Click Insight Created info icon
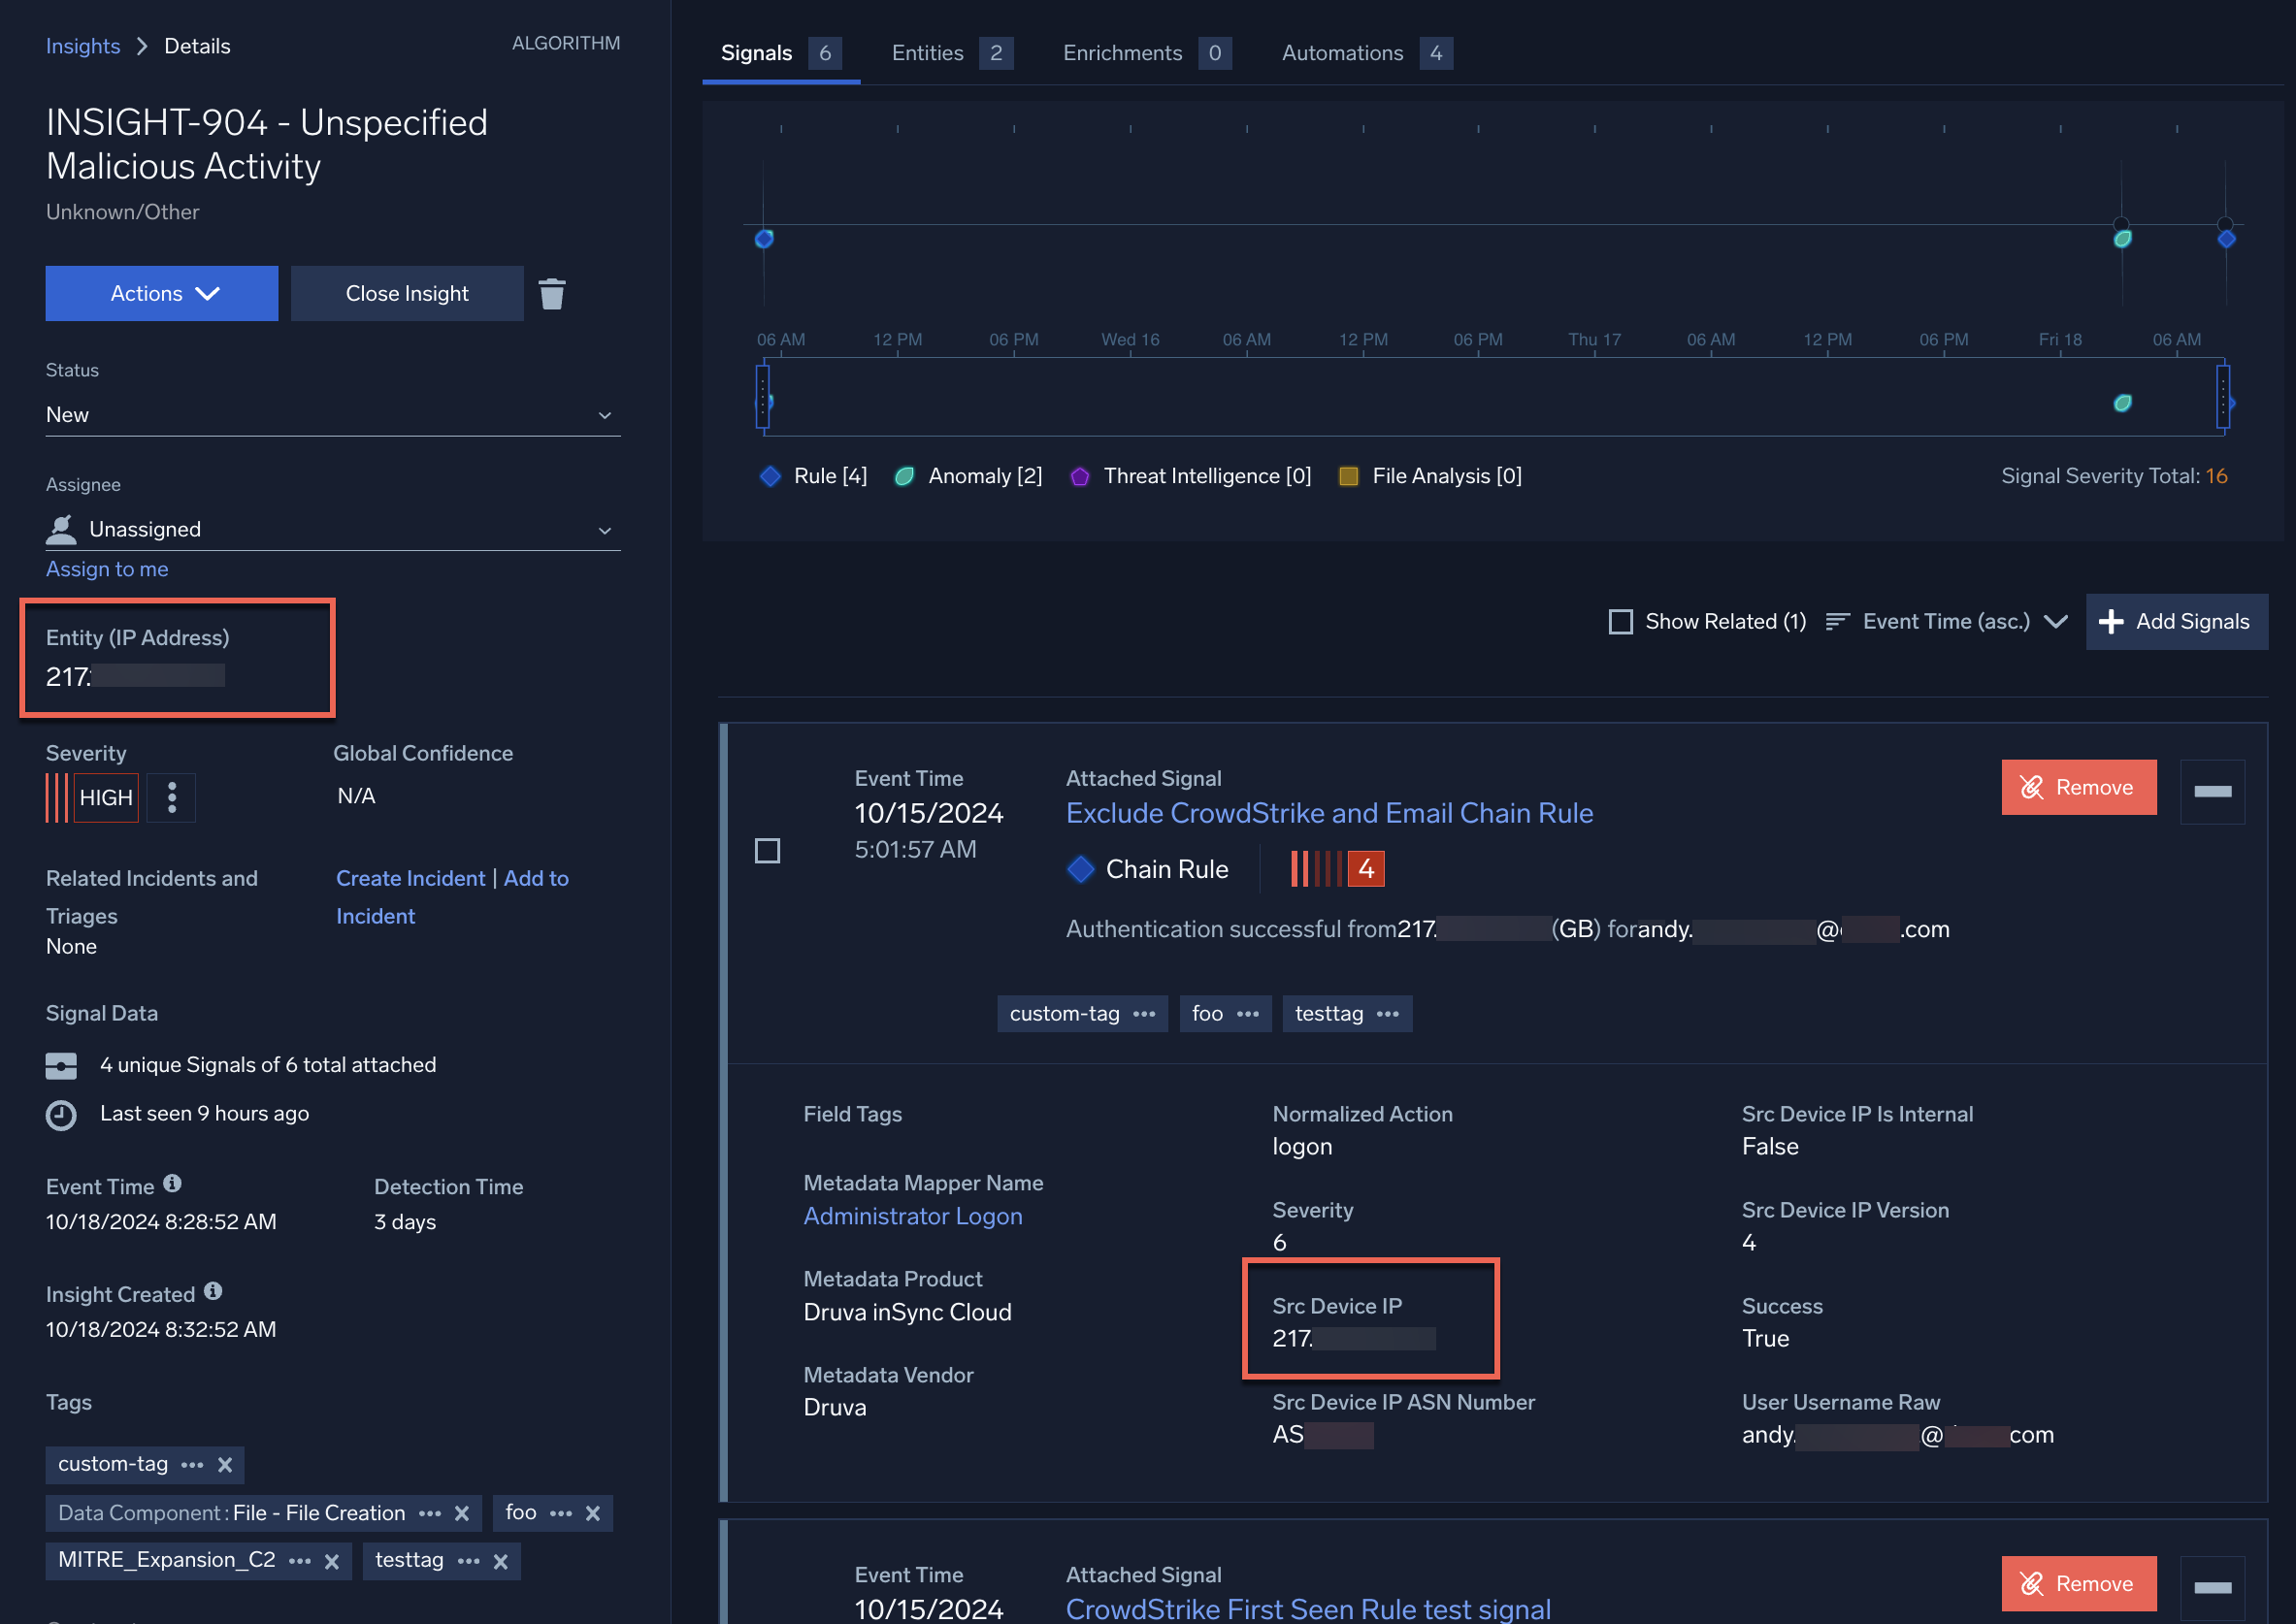Screen dimensions: 2296x1624 point(213,1291)
